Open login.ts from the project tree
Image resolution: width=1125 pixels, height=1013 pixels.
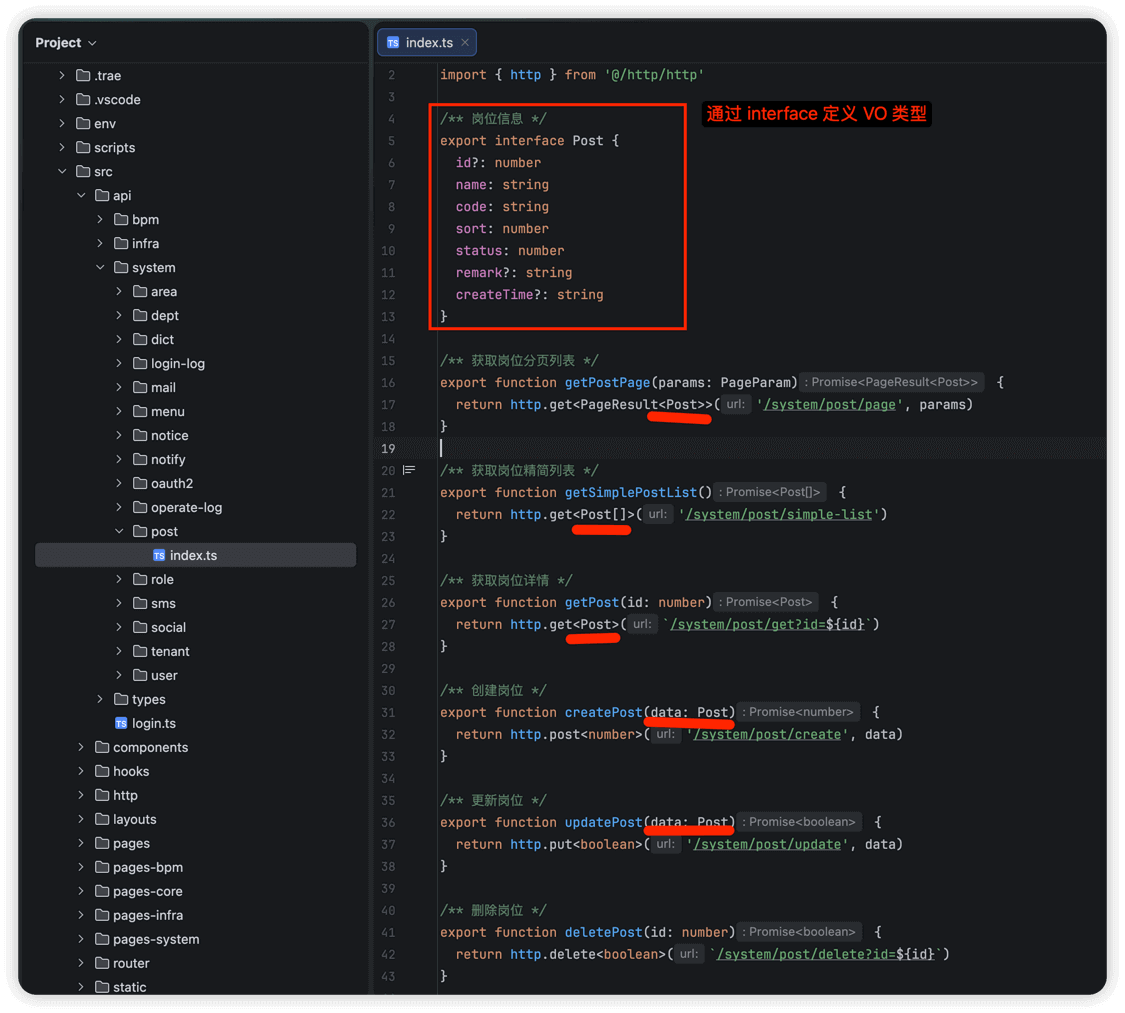[154, 723]
